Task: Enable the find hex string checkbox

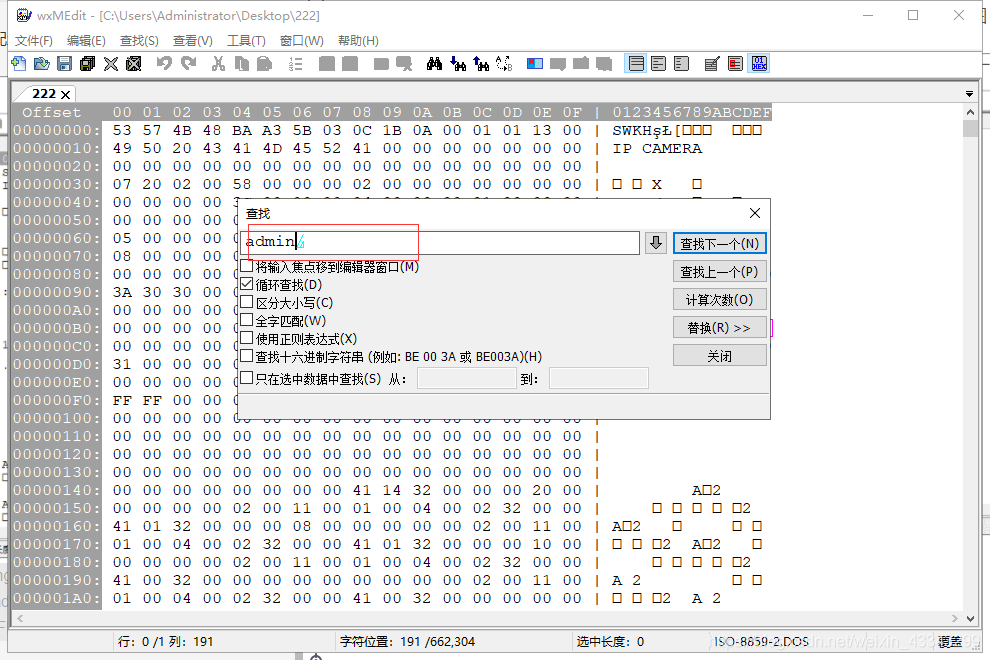Action: (x=247, y=356)
